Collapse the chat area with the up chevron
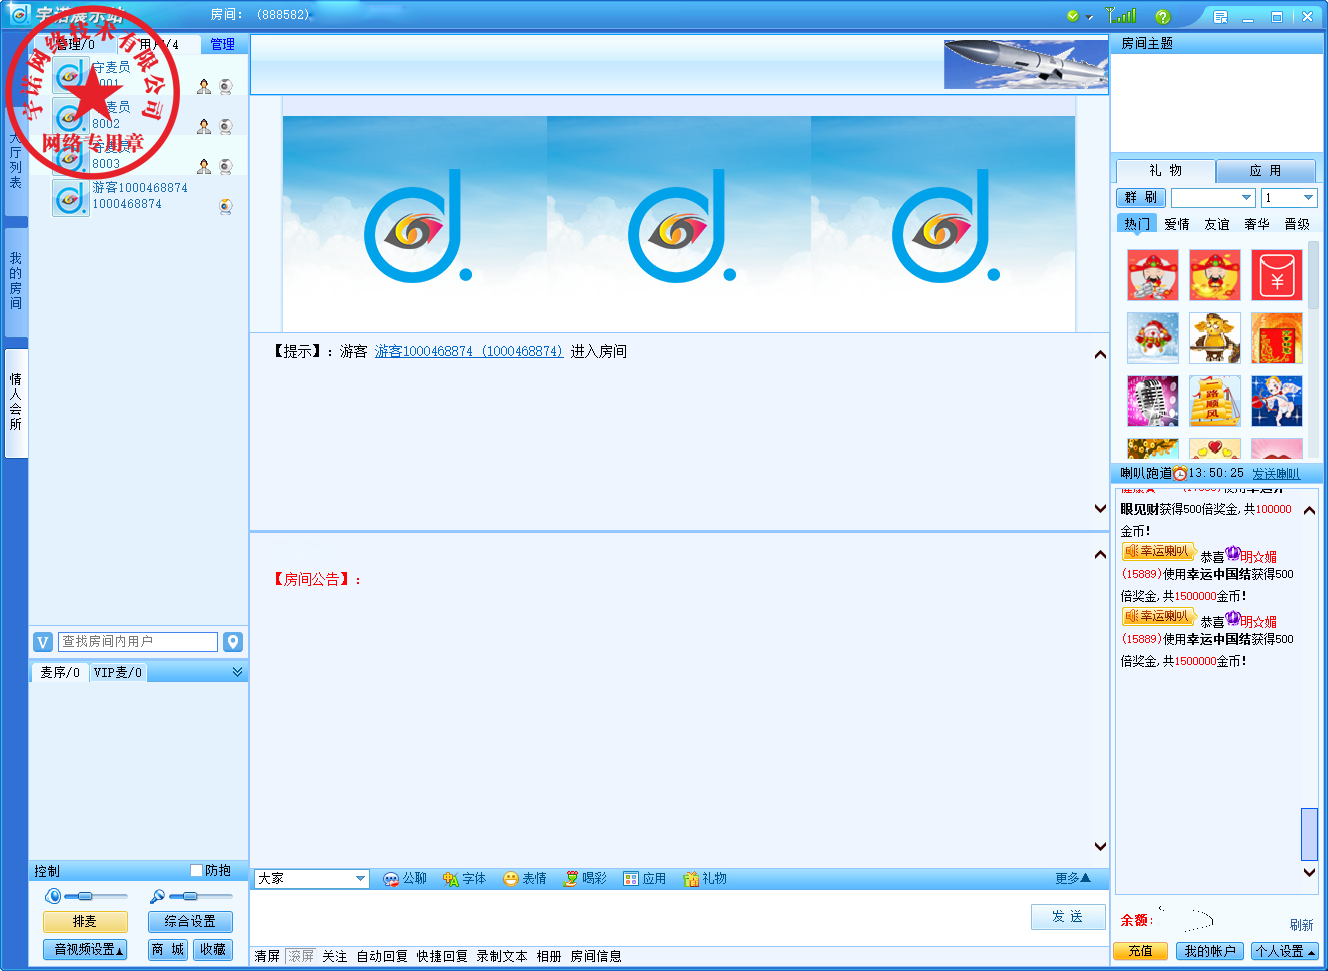 pyautogui.click(x=1100, y=355)
